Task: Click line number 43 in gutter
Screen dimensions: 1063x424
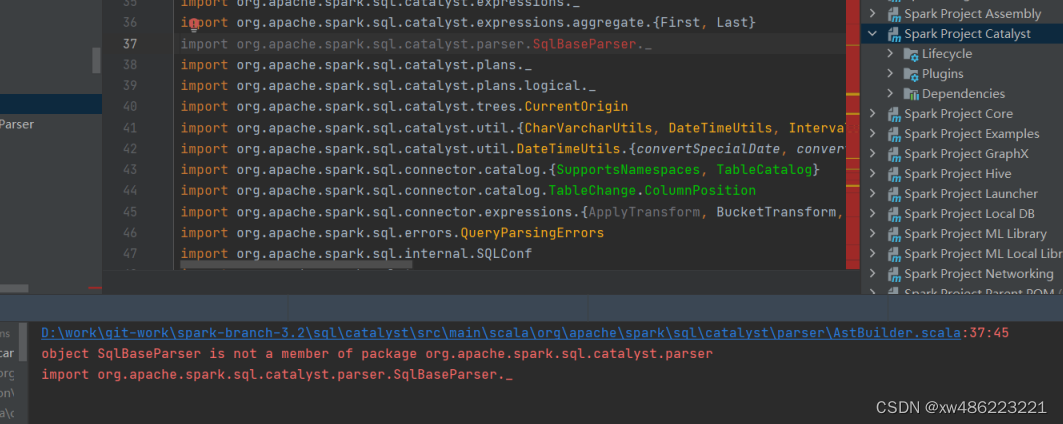Action: tap(129, 170)
